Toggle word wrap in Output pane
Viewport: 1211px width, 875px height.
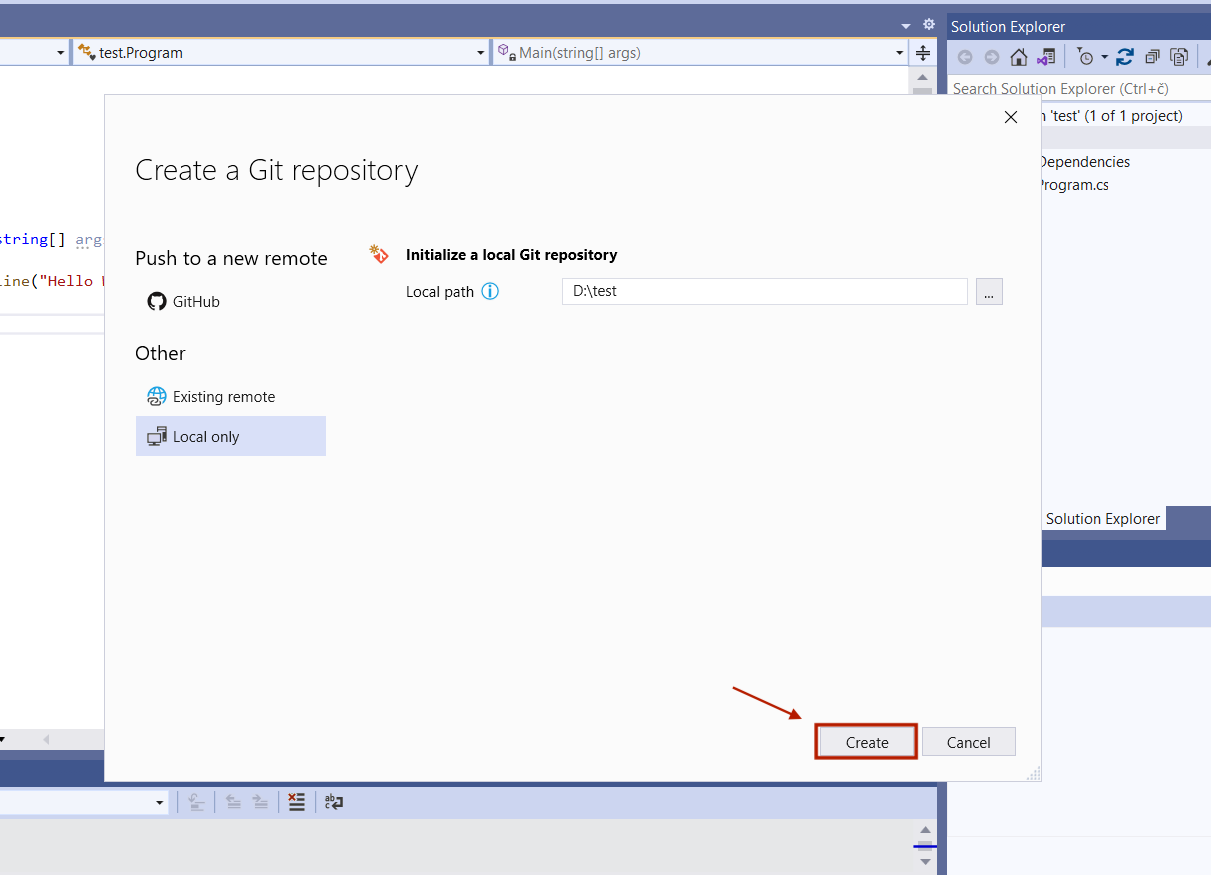334,801
